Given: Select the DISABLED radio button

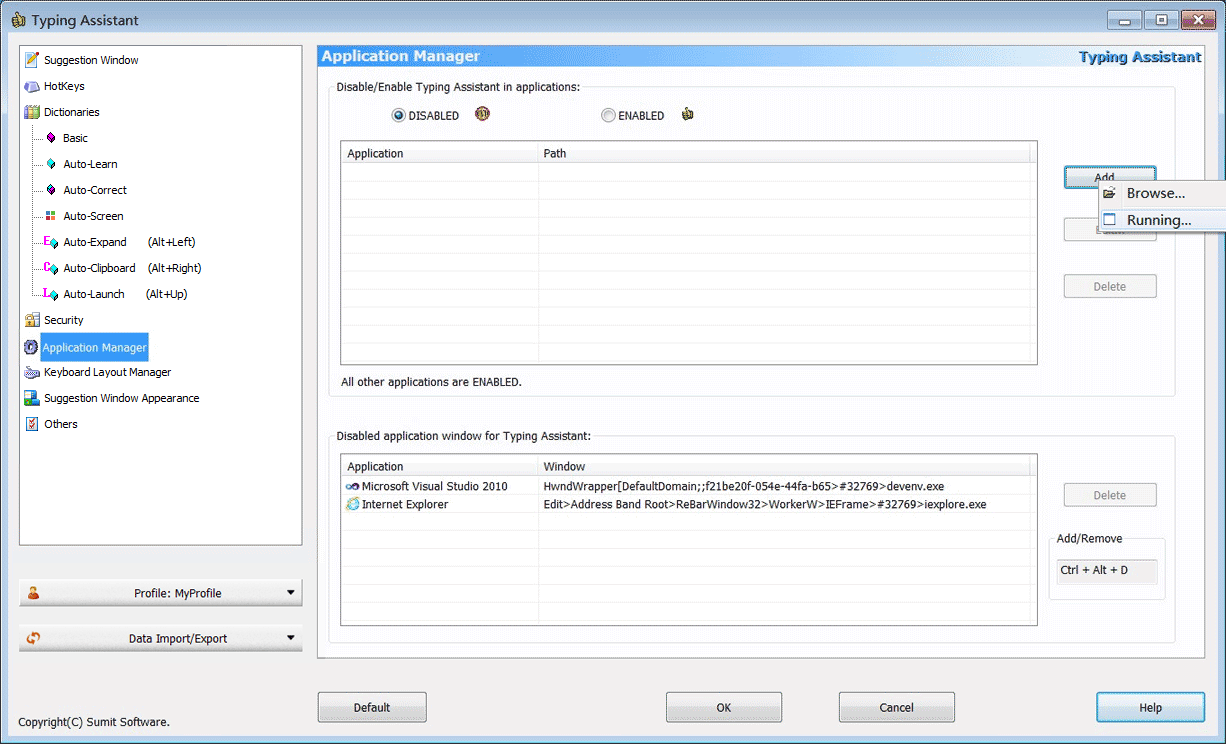Looking at the screenshot, I should (398, 115).
